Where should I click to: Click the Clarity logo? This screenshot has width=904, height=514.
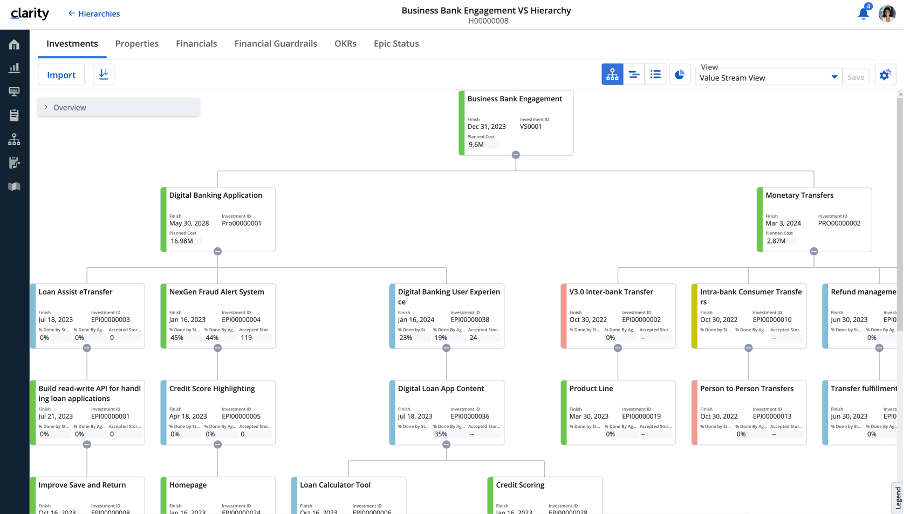(x=30, y=13)
